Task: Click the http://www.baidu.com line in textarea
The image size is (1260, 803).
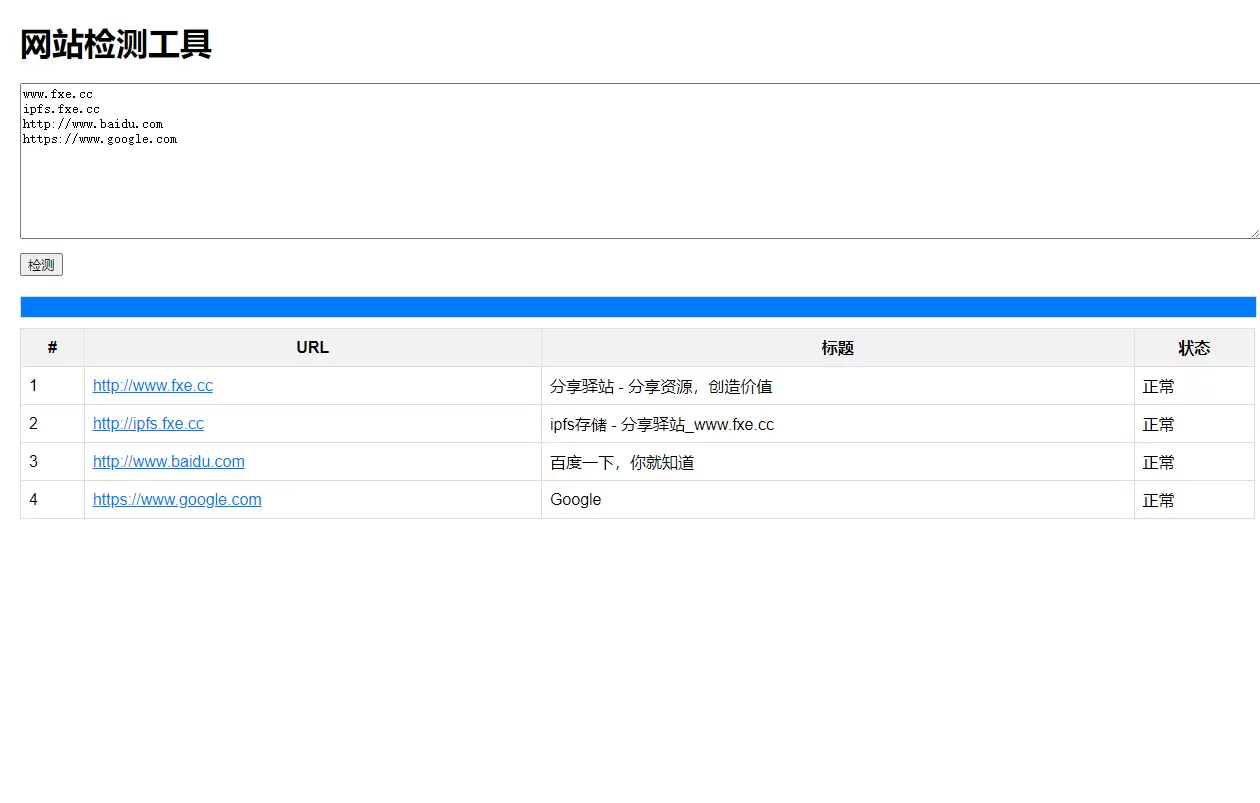Action: point(93,124)
